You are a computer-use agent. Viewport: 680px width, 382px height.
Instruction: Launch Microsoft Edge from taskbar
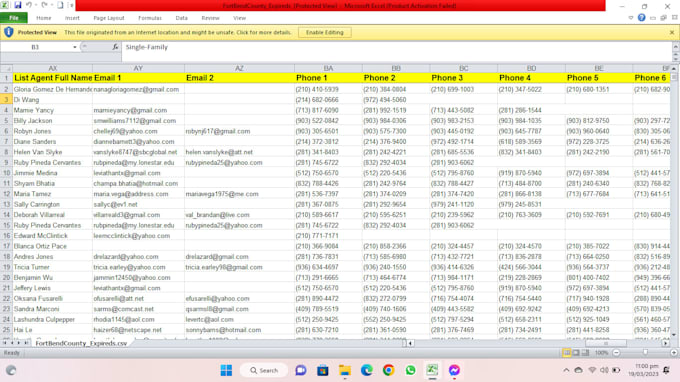pos(366,370)
